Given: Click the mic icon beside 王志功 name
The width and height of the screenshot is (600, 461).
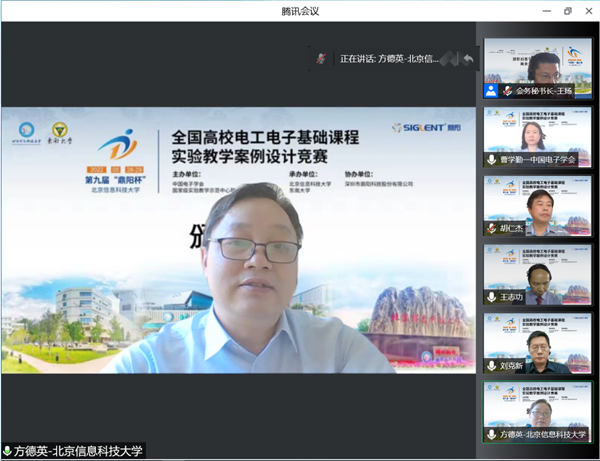Looking at the screenshot, I should click(491, 298).
